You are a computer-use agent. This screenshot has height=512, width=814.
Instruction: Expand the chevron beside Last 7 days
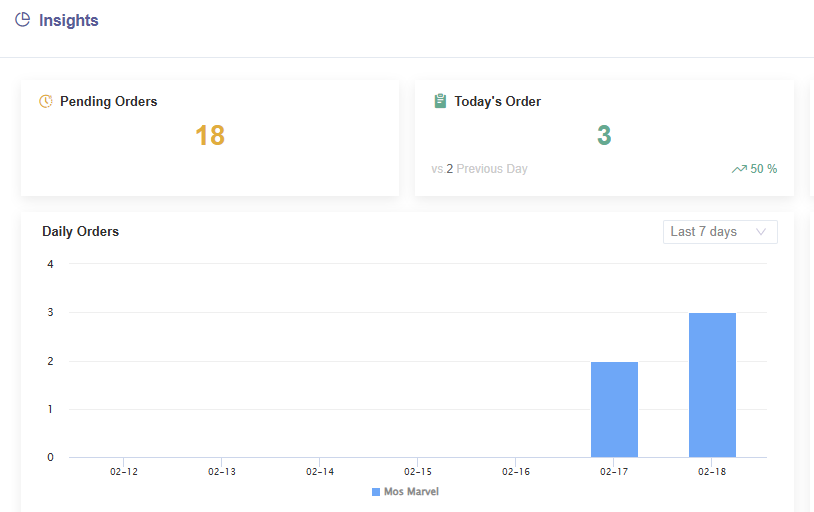pos(762,232)
